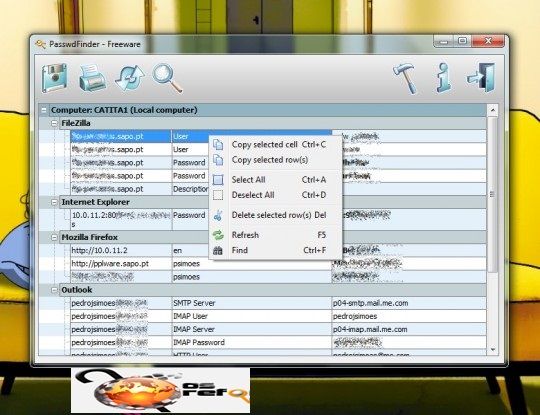Image resolution: width=540 pixels, height=415 pixels.
Task: Collapse the Mozilla Firefox group
Action: click(54, 237)
